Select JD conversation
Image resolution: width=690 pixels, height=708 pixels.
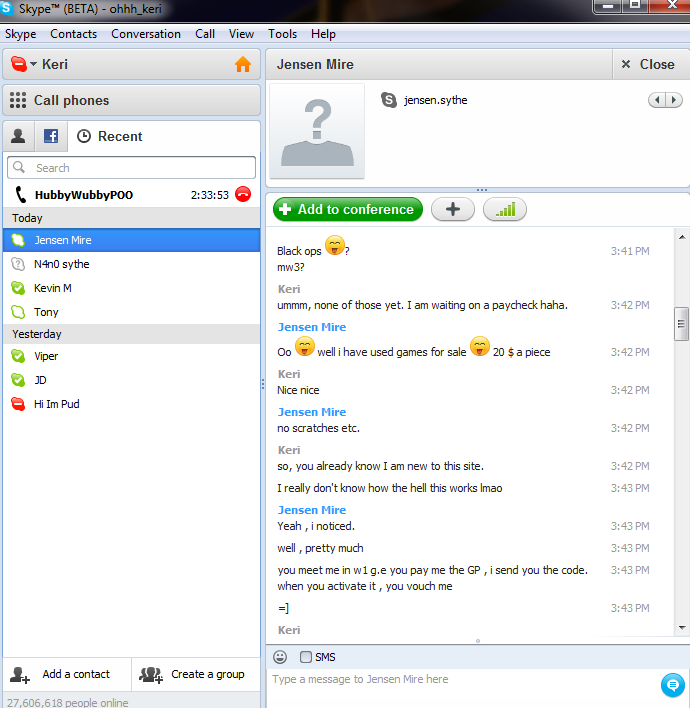(131, 380)
